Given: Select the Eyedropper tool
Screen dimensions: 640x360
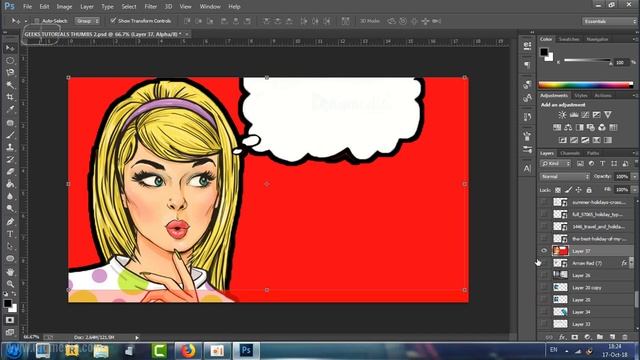Looking at the screenshot, I should point(10,109).
